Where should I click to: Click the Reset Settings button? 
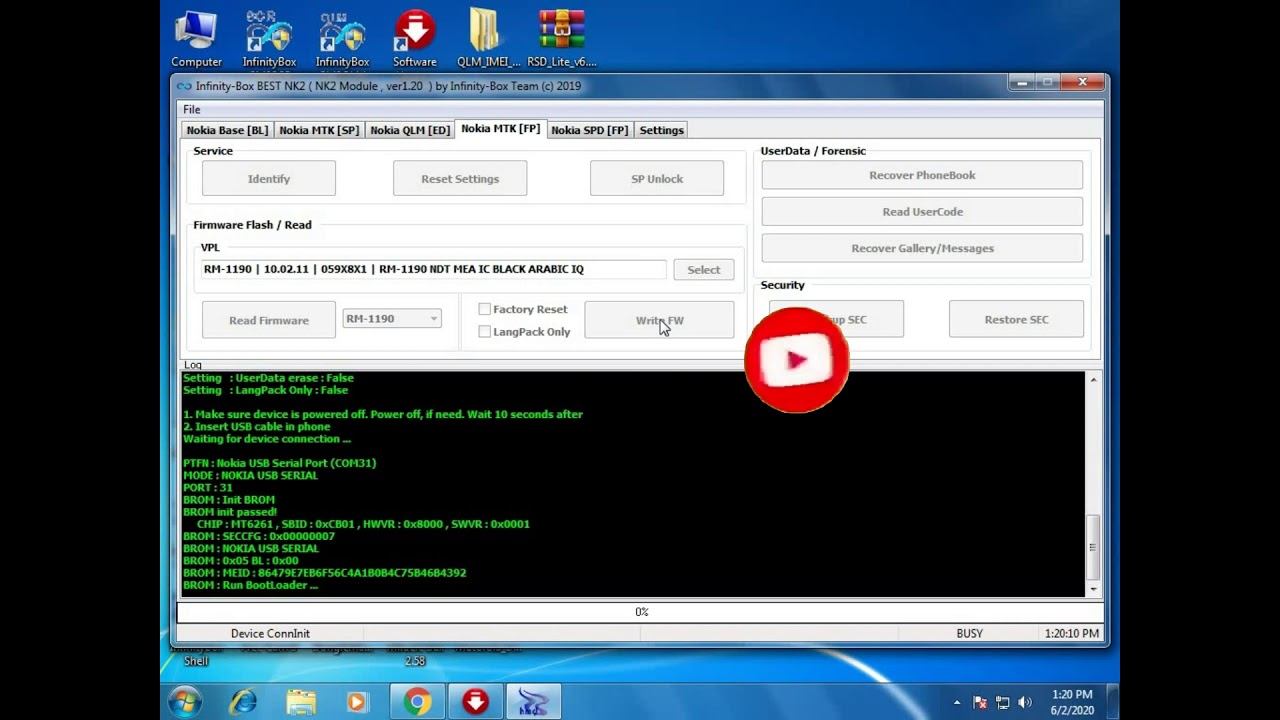(460, 179)
